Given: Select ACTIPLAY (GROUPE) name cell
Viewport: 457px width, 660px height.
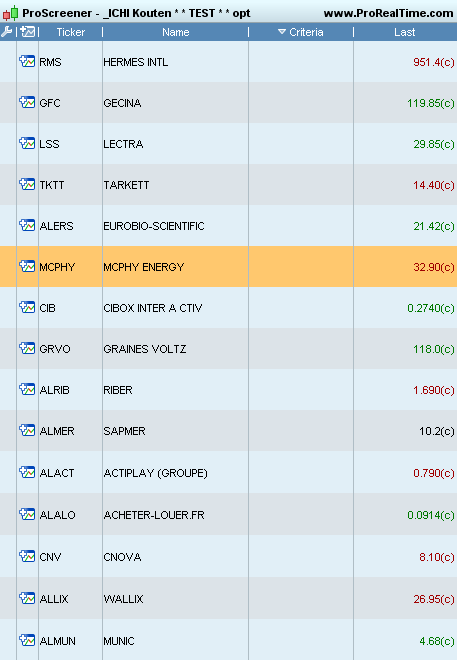Looking at the screenshot, I should point(175,473).
